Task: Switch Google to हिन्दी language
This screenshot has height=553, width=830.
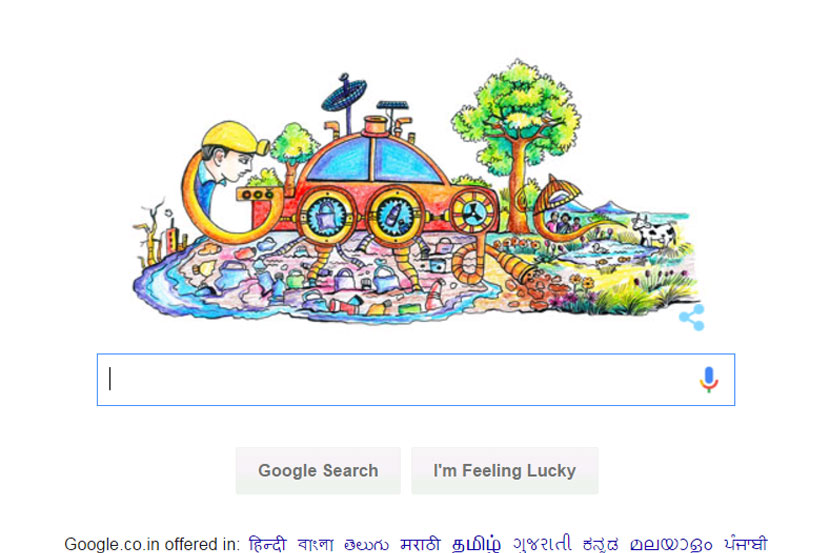Action: tap(267, 544)
